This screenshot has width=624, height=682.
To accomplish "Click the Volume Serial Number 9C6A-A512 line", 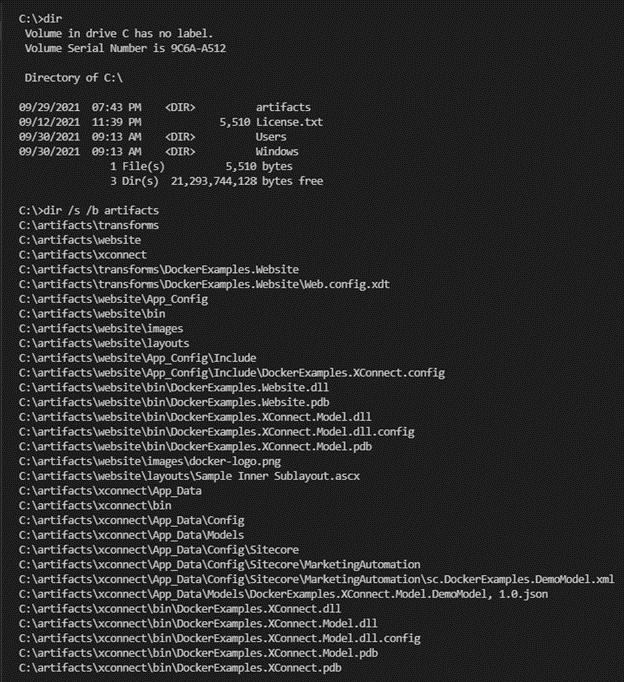I will click(125, 48).
